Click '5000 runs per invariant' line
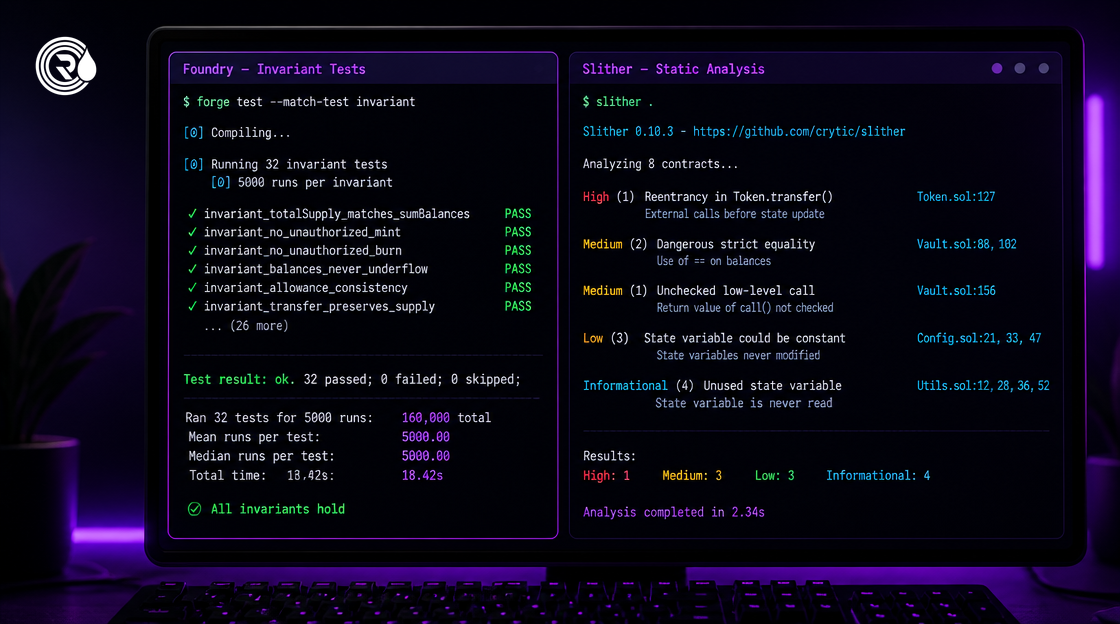Image resolution: width=1120 pixels, height=624 pixels. [x=315, y=183]
